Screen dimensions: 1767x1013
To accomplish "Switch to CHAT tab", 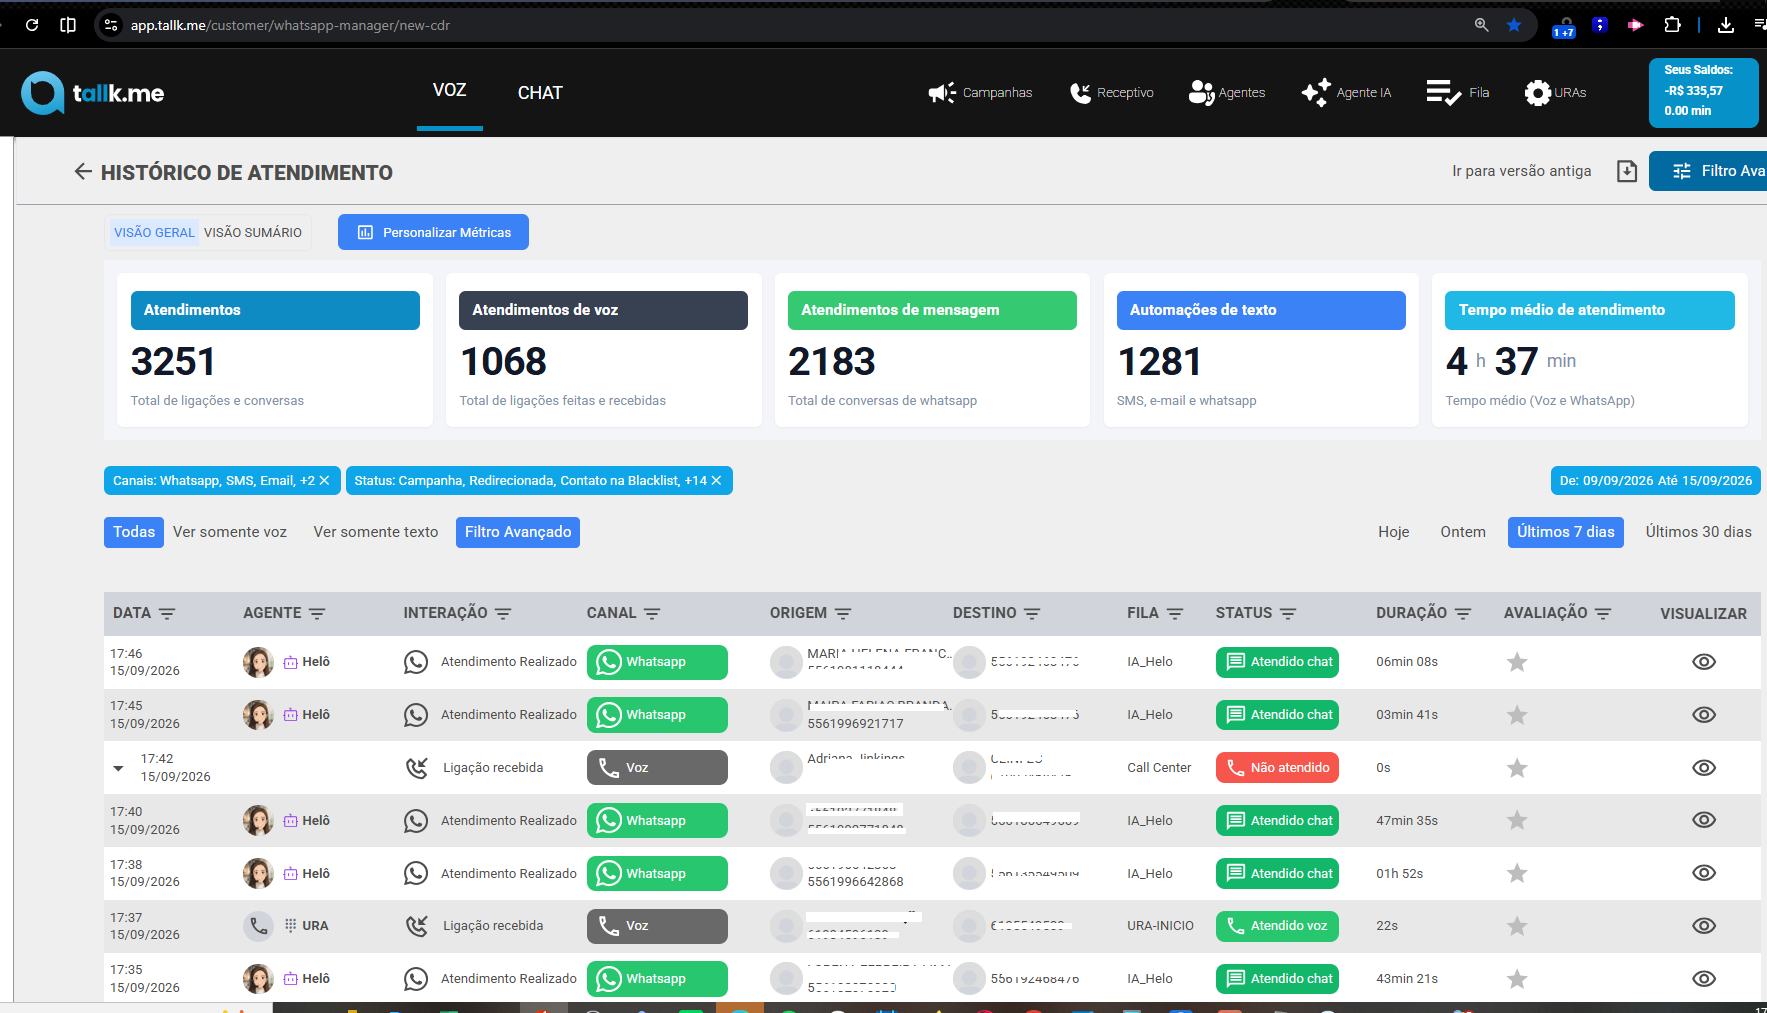I will click(540, 93).
